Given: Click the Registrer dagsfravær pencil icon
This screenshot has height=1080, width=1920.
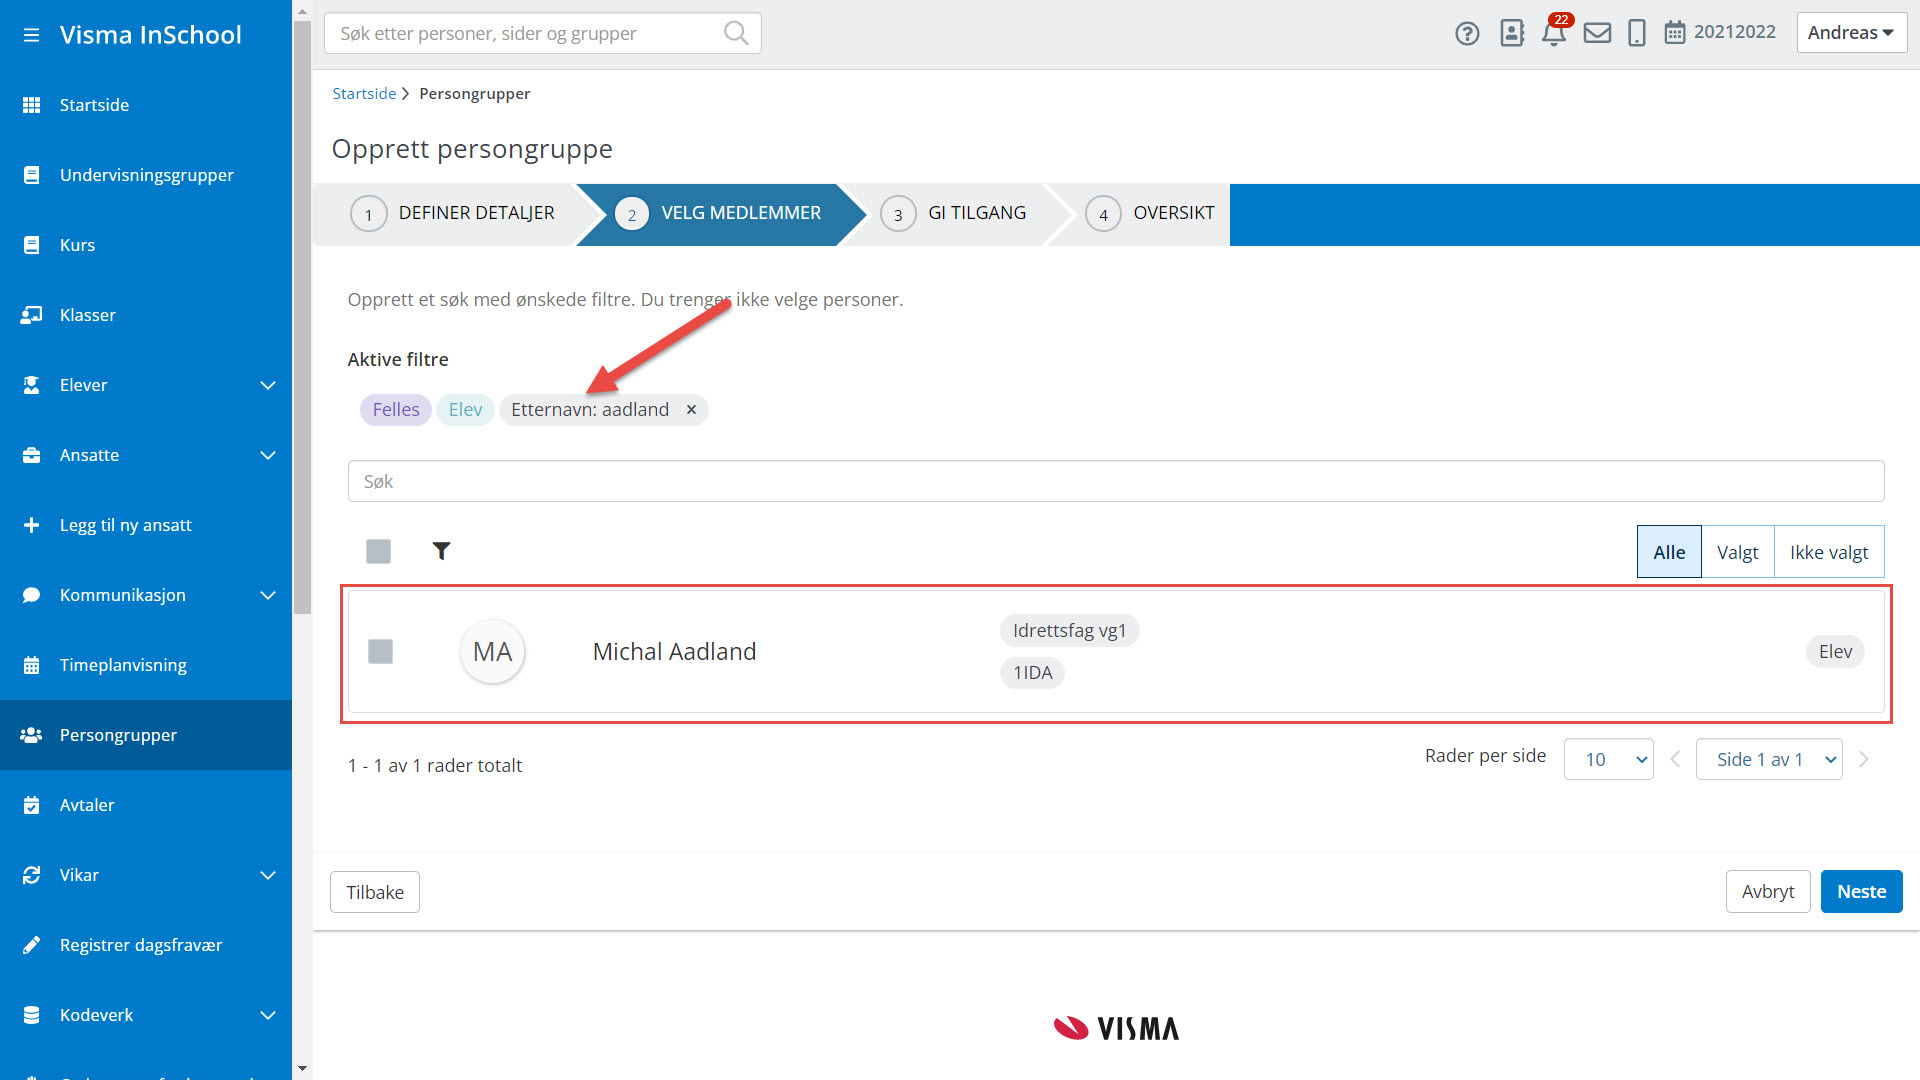Looking at the screenshot, I should [31, 945].
